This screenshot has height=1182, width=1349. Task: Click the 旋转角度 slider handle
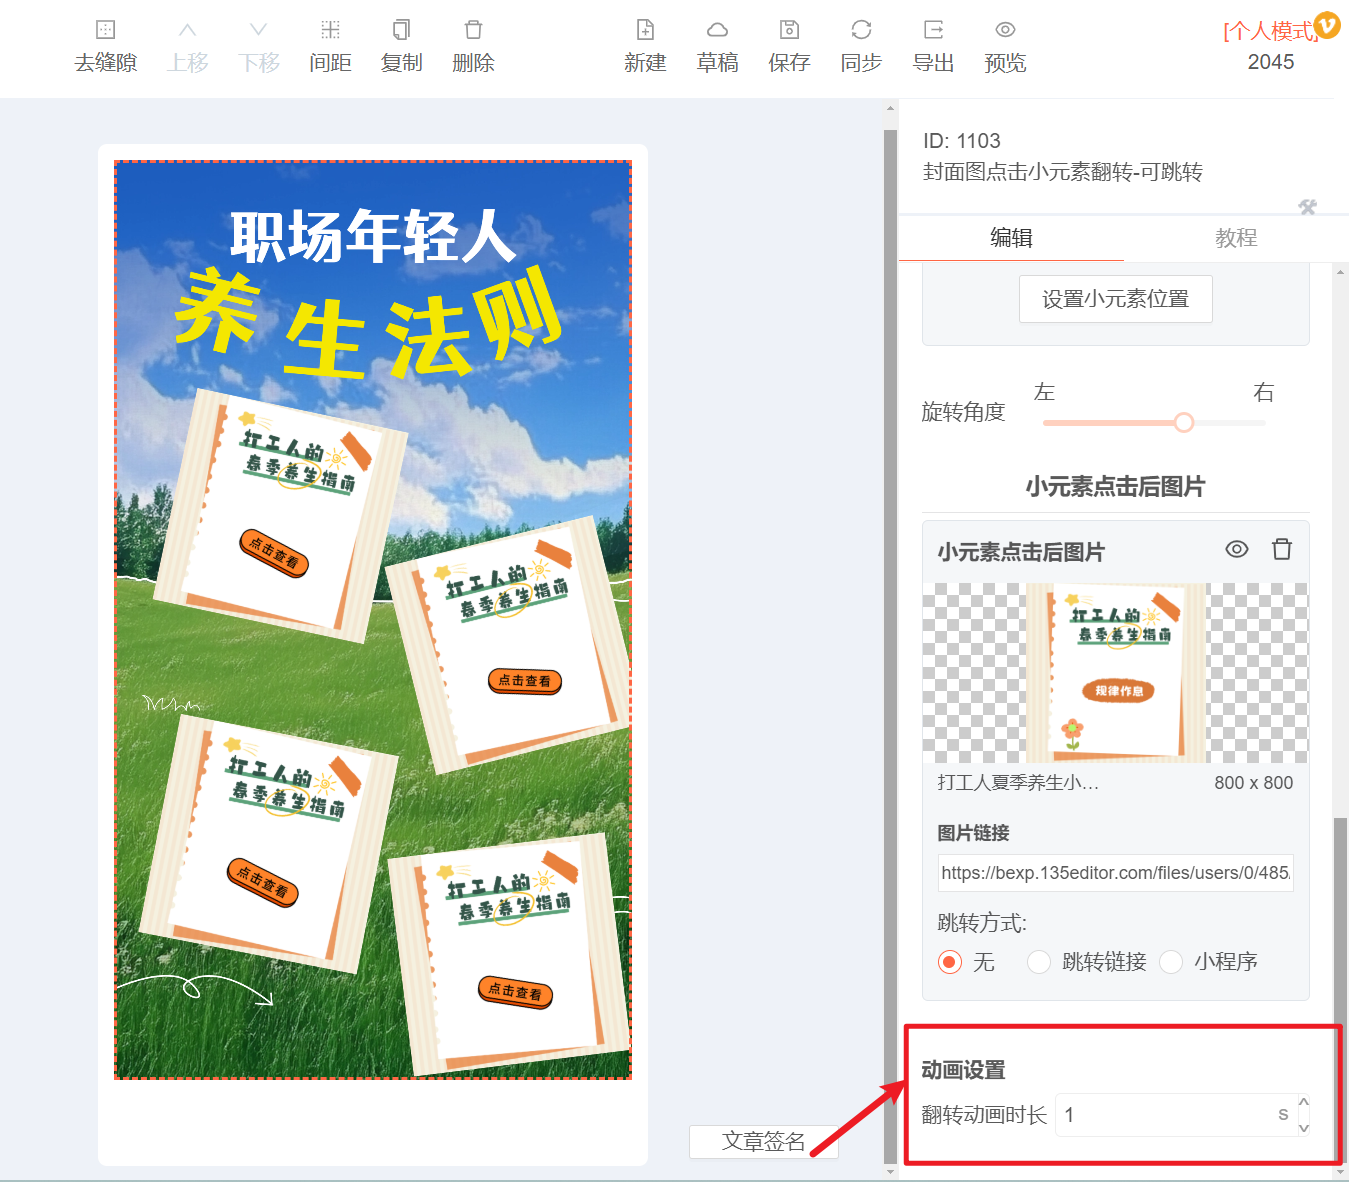(1184, 422)
